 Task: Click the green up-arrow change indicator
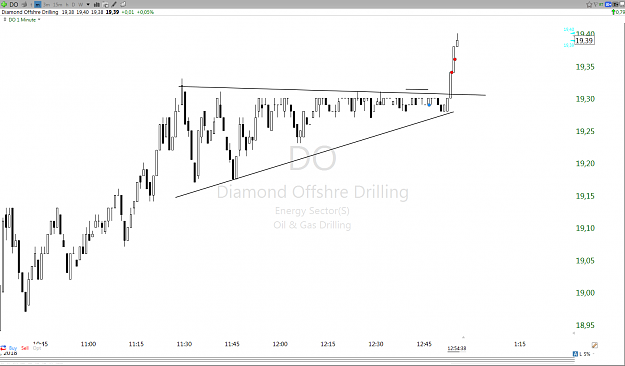[x=613, y=12]
